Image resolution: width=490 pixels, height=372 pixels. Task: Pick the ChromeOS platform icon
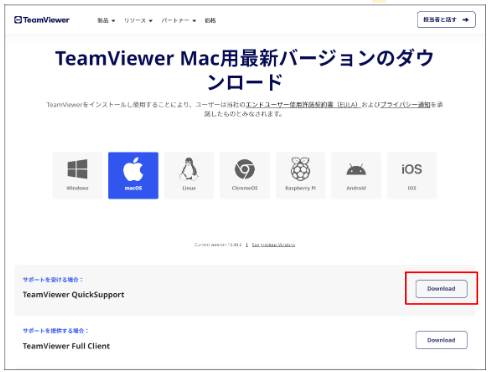coord(245,175)
